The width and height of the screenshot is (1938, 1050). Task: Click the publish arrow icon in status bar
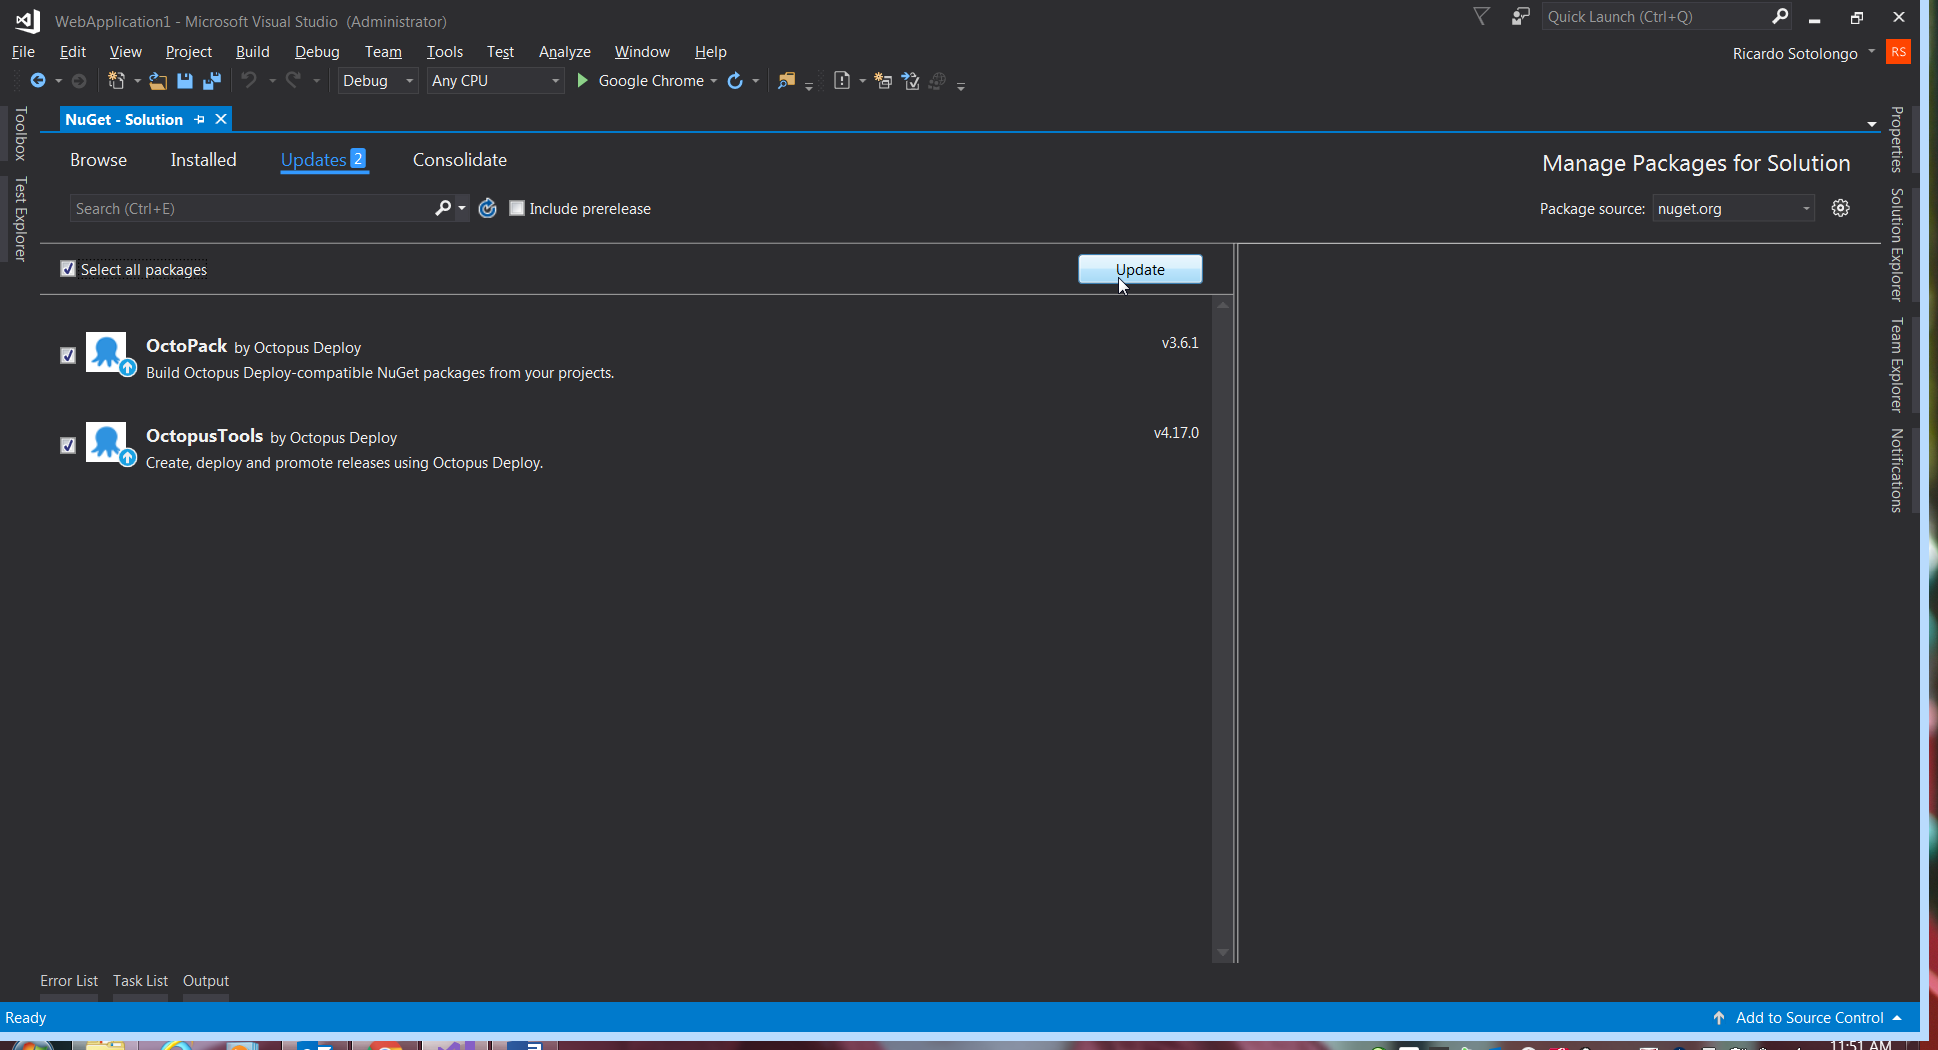[1719, 1017]
